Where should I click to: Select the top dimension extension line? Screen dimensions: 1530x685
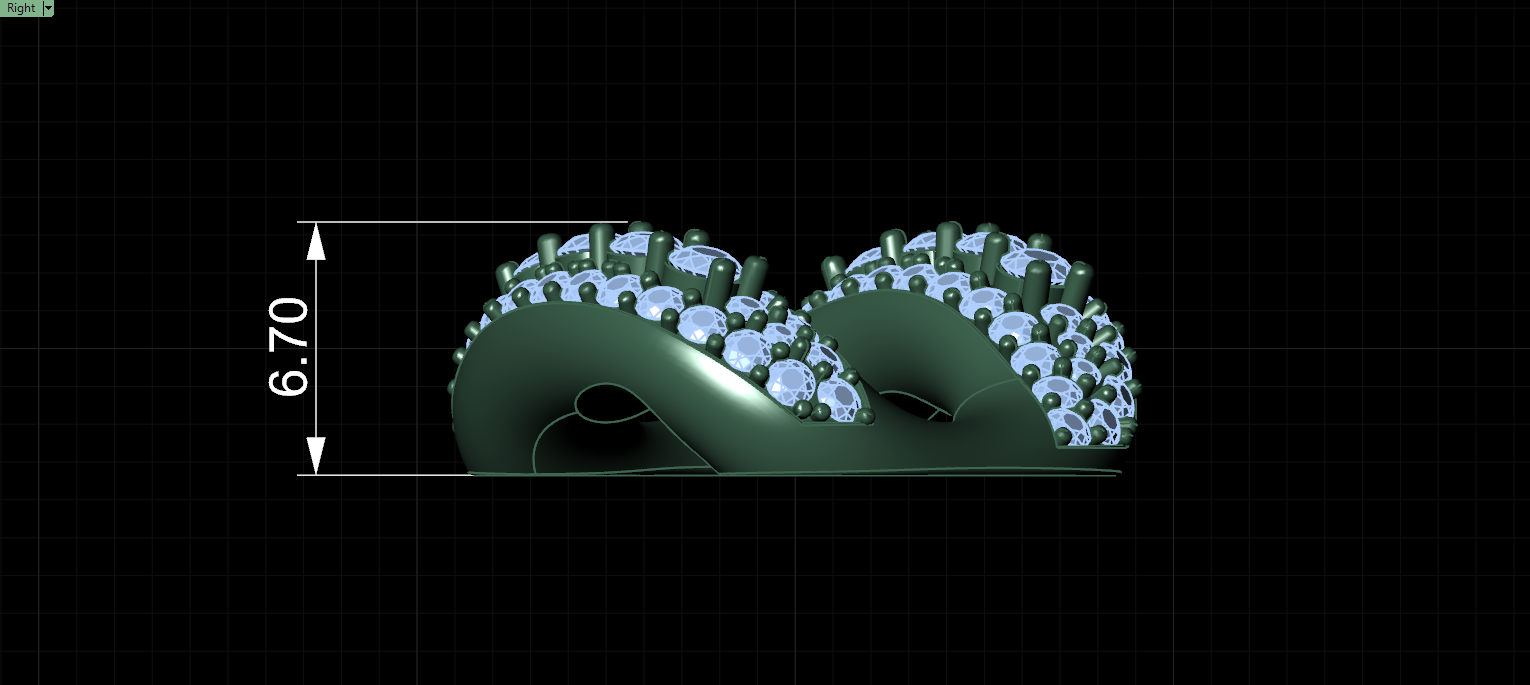[x=462, y=222]
